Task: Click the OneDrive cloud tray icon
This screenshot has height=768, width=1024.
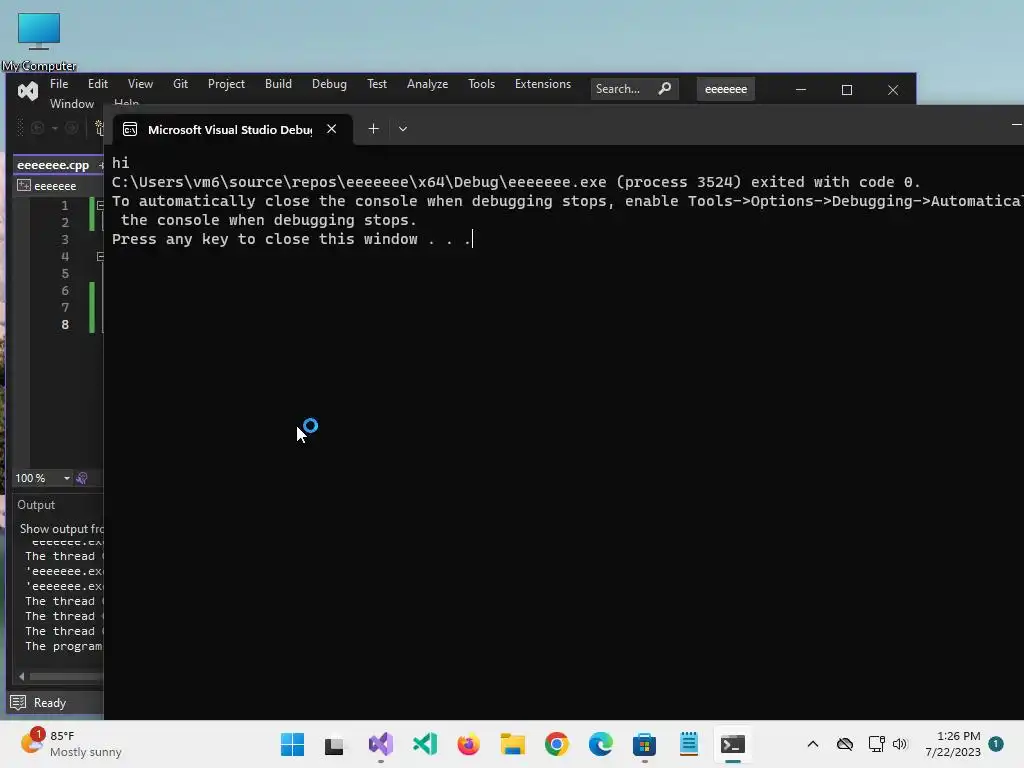Action: point(845,744)
